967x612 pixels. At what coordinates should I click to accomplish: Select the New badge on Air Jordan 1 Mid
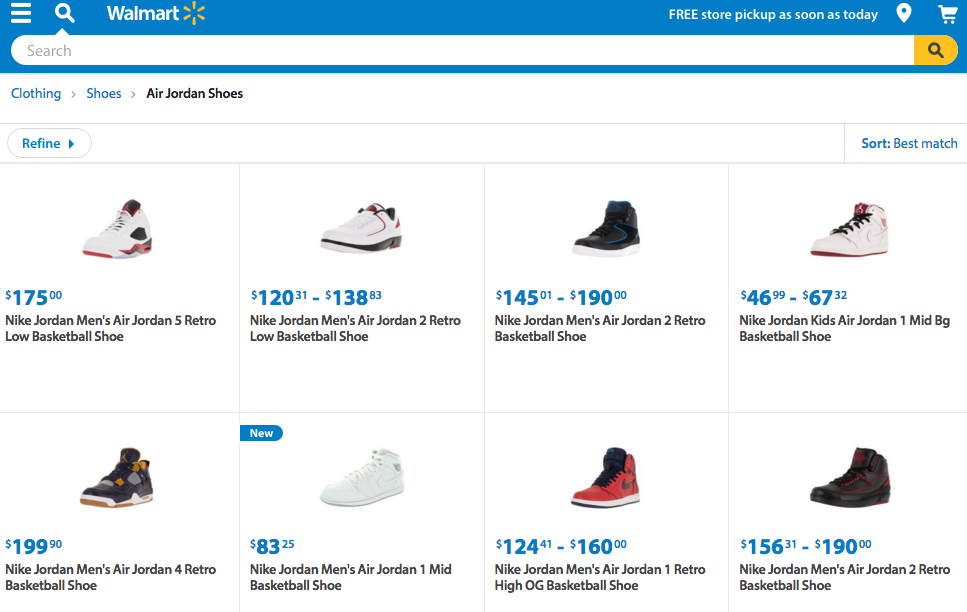click(x=261, y=433)
